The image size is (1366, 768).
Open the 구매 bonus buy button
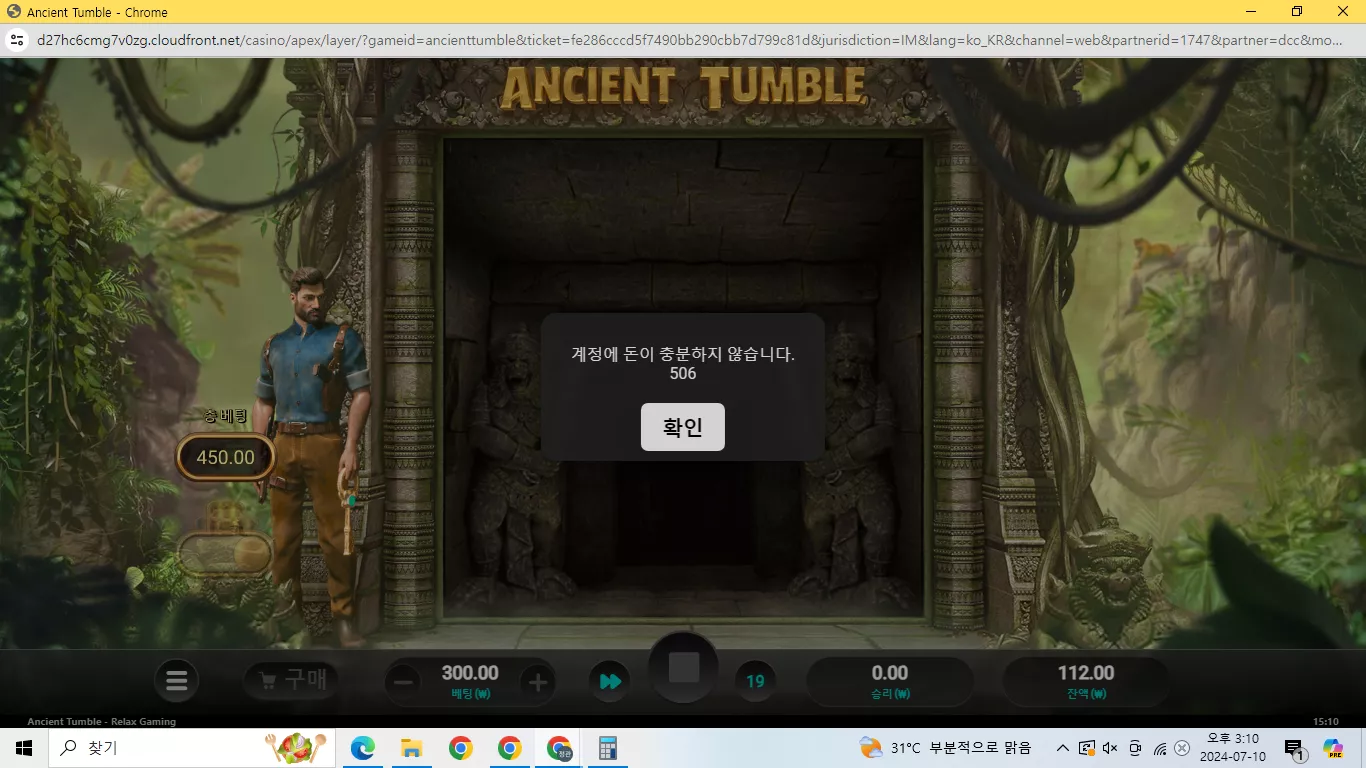(291, 680)
